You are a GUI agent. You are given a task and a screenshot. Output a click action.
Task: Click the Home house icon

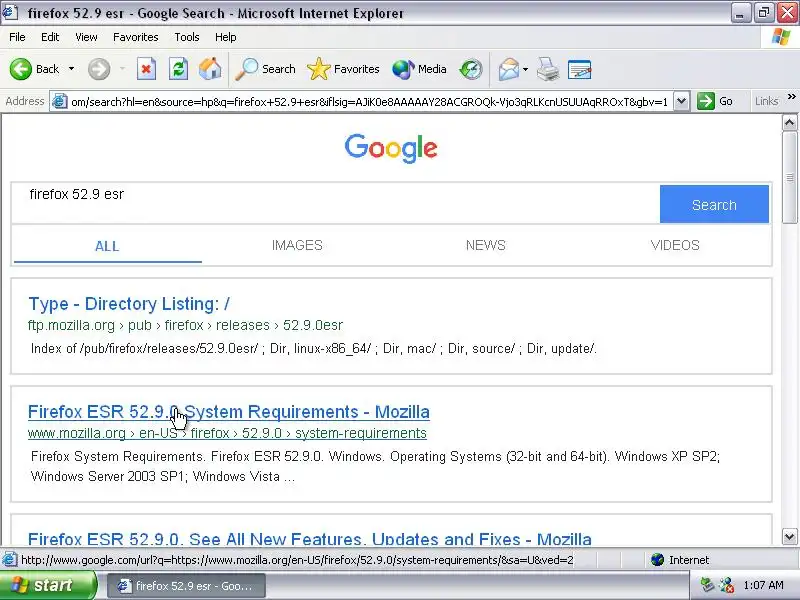point(210,69)
